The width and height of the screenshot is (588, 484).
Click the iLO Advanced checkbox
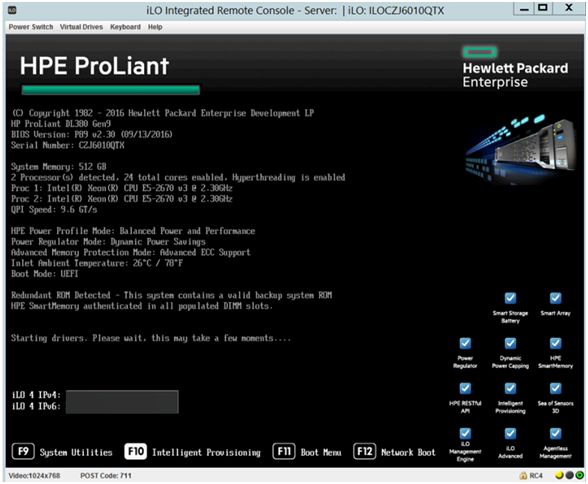[510, 433]
